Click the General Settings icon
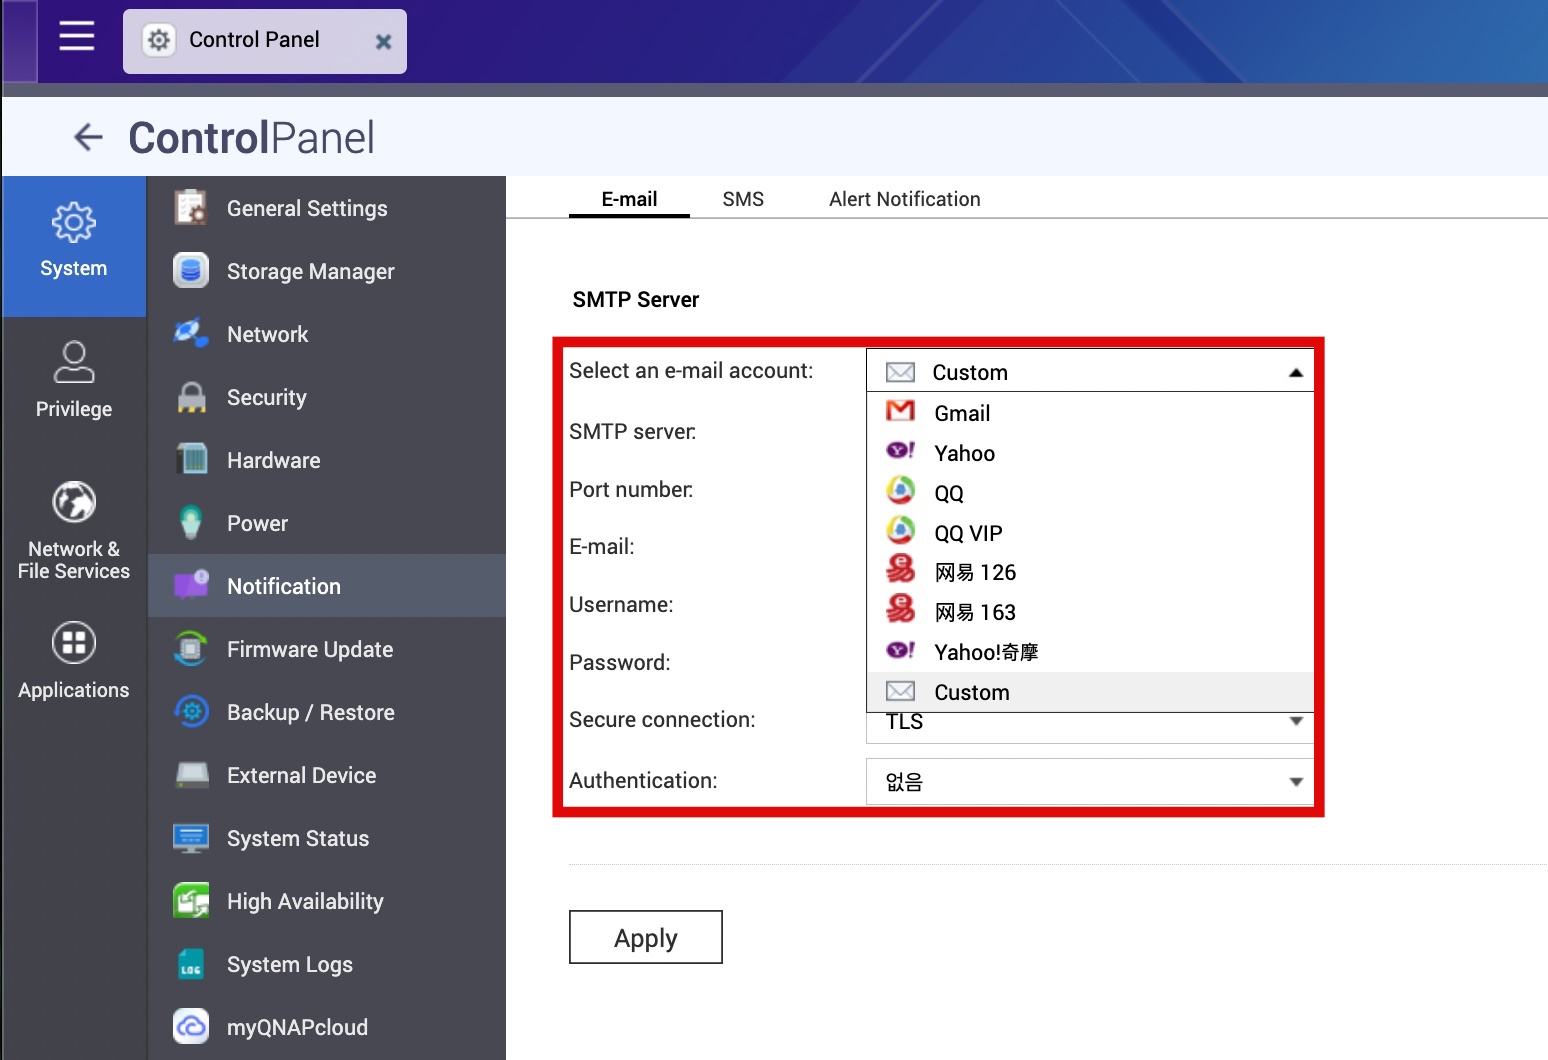The width and height of the screenshot is (1548, 1060). pos(191,208)
